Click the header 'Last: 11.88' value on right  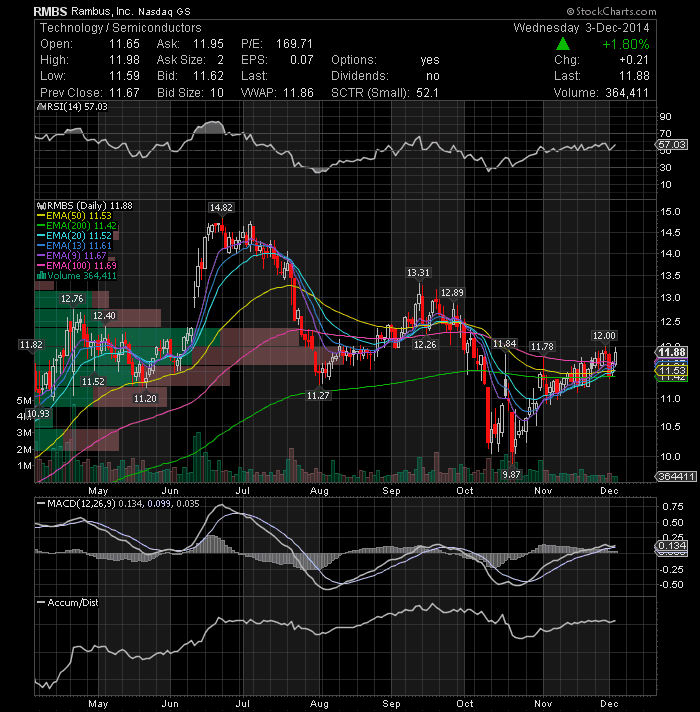coord(634,76)
